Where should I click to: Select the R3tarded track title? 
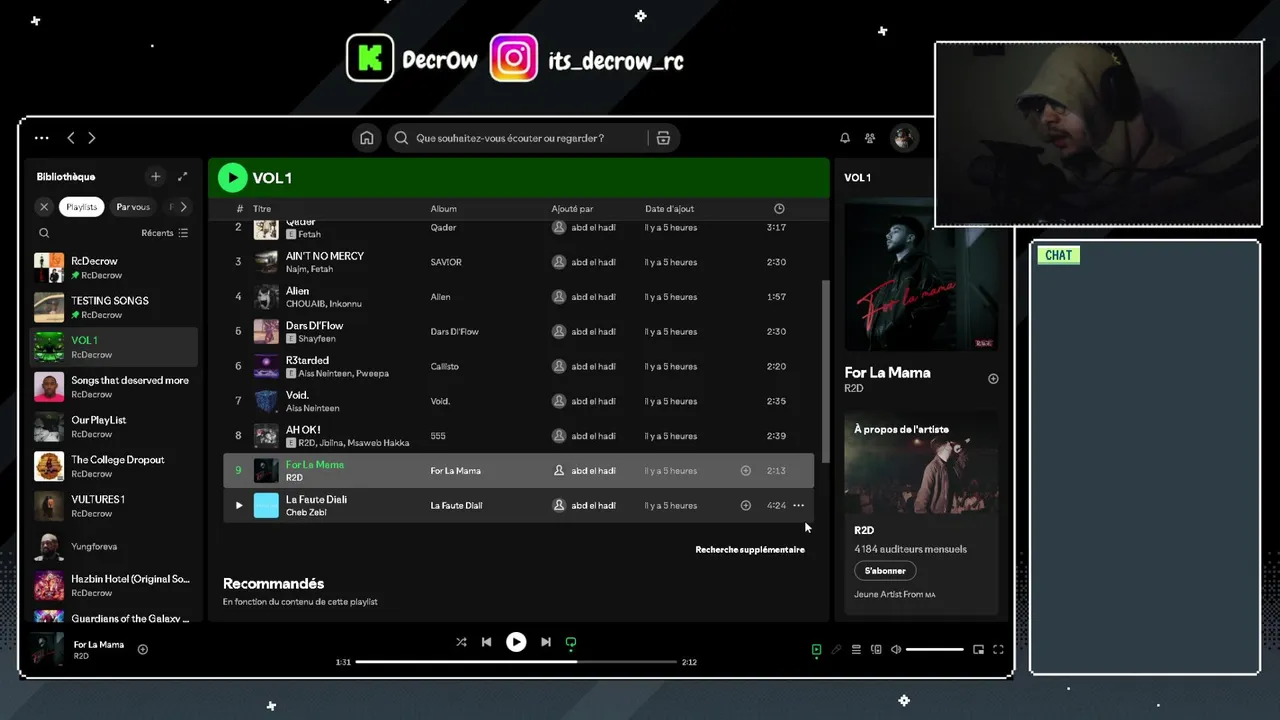click(x=307, y=360)
